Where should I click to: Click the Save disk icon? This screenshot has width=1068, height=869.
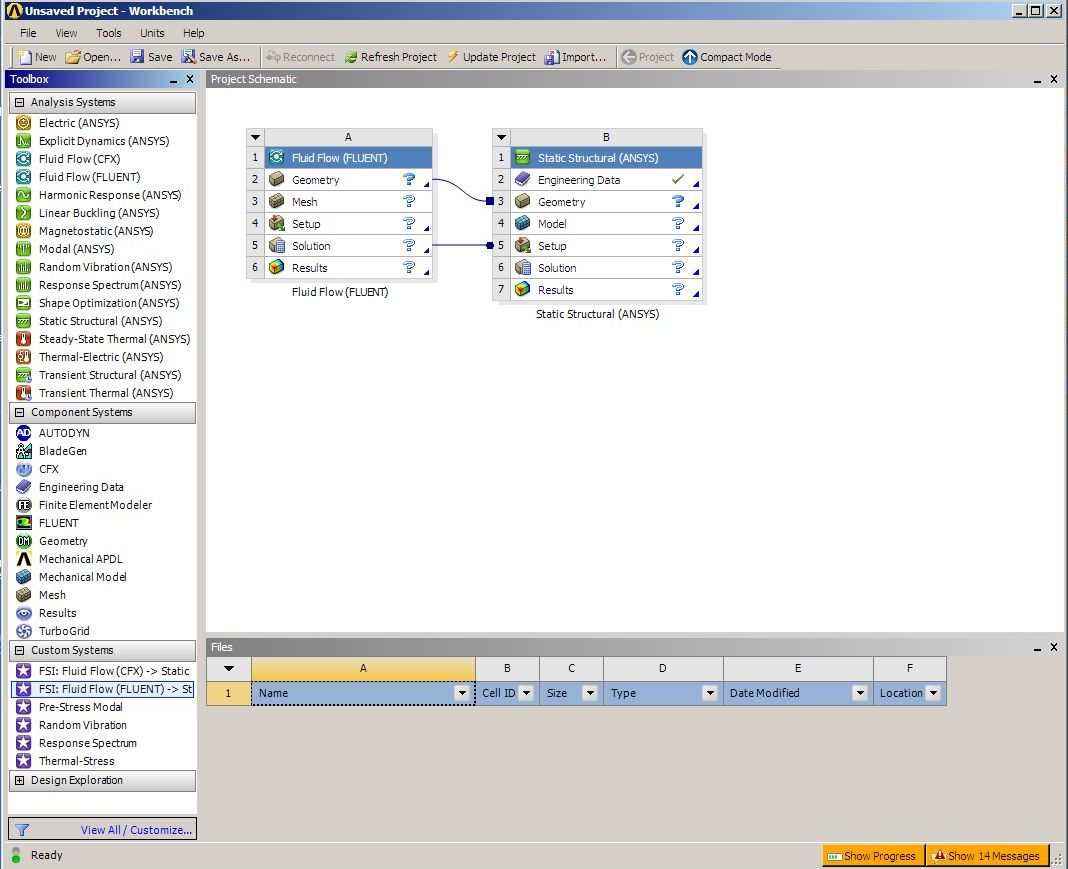coord(138,57)
